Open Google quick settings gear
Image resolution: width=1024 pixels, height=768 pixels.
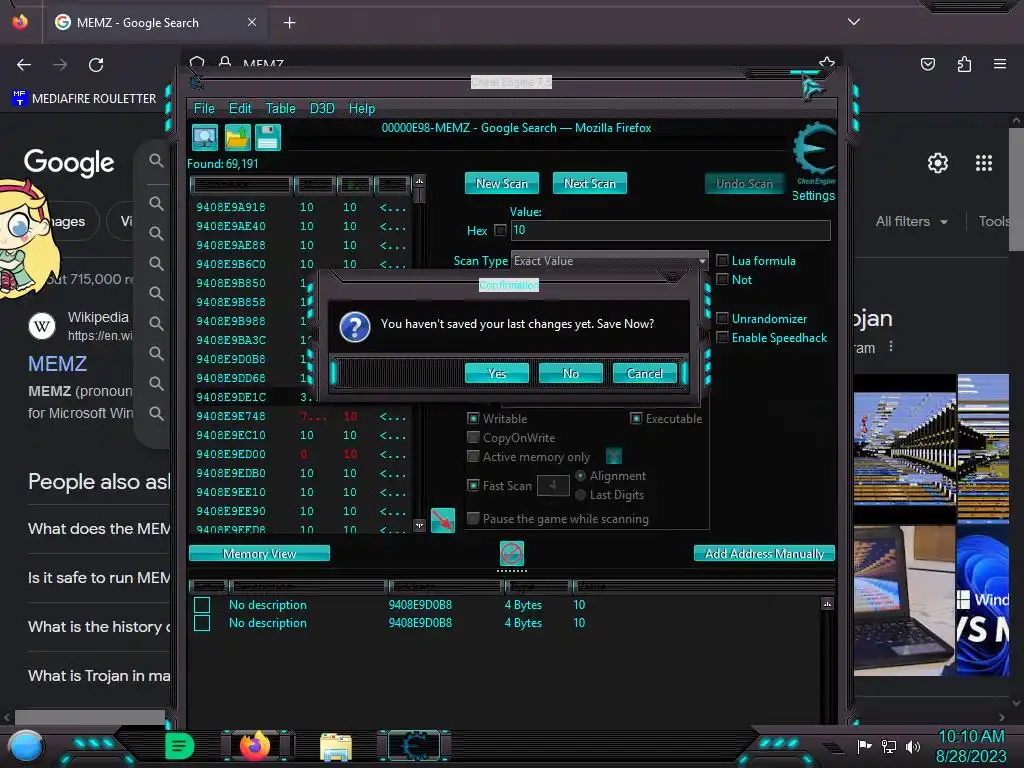938,163
